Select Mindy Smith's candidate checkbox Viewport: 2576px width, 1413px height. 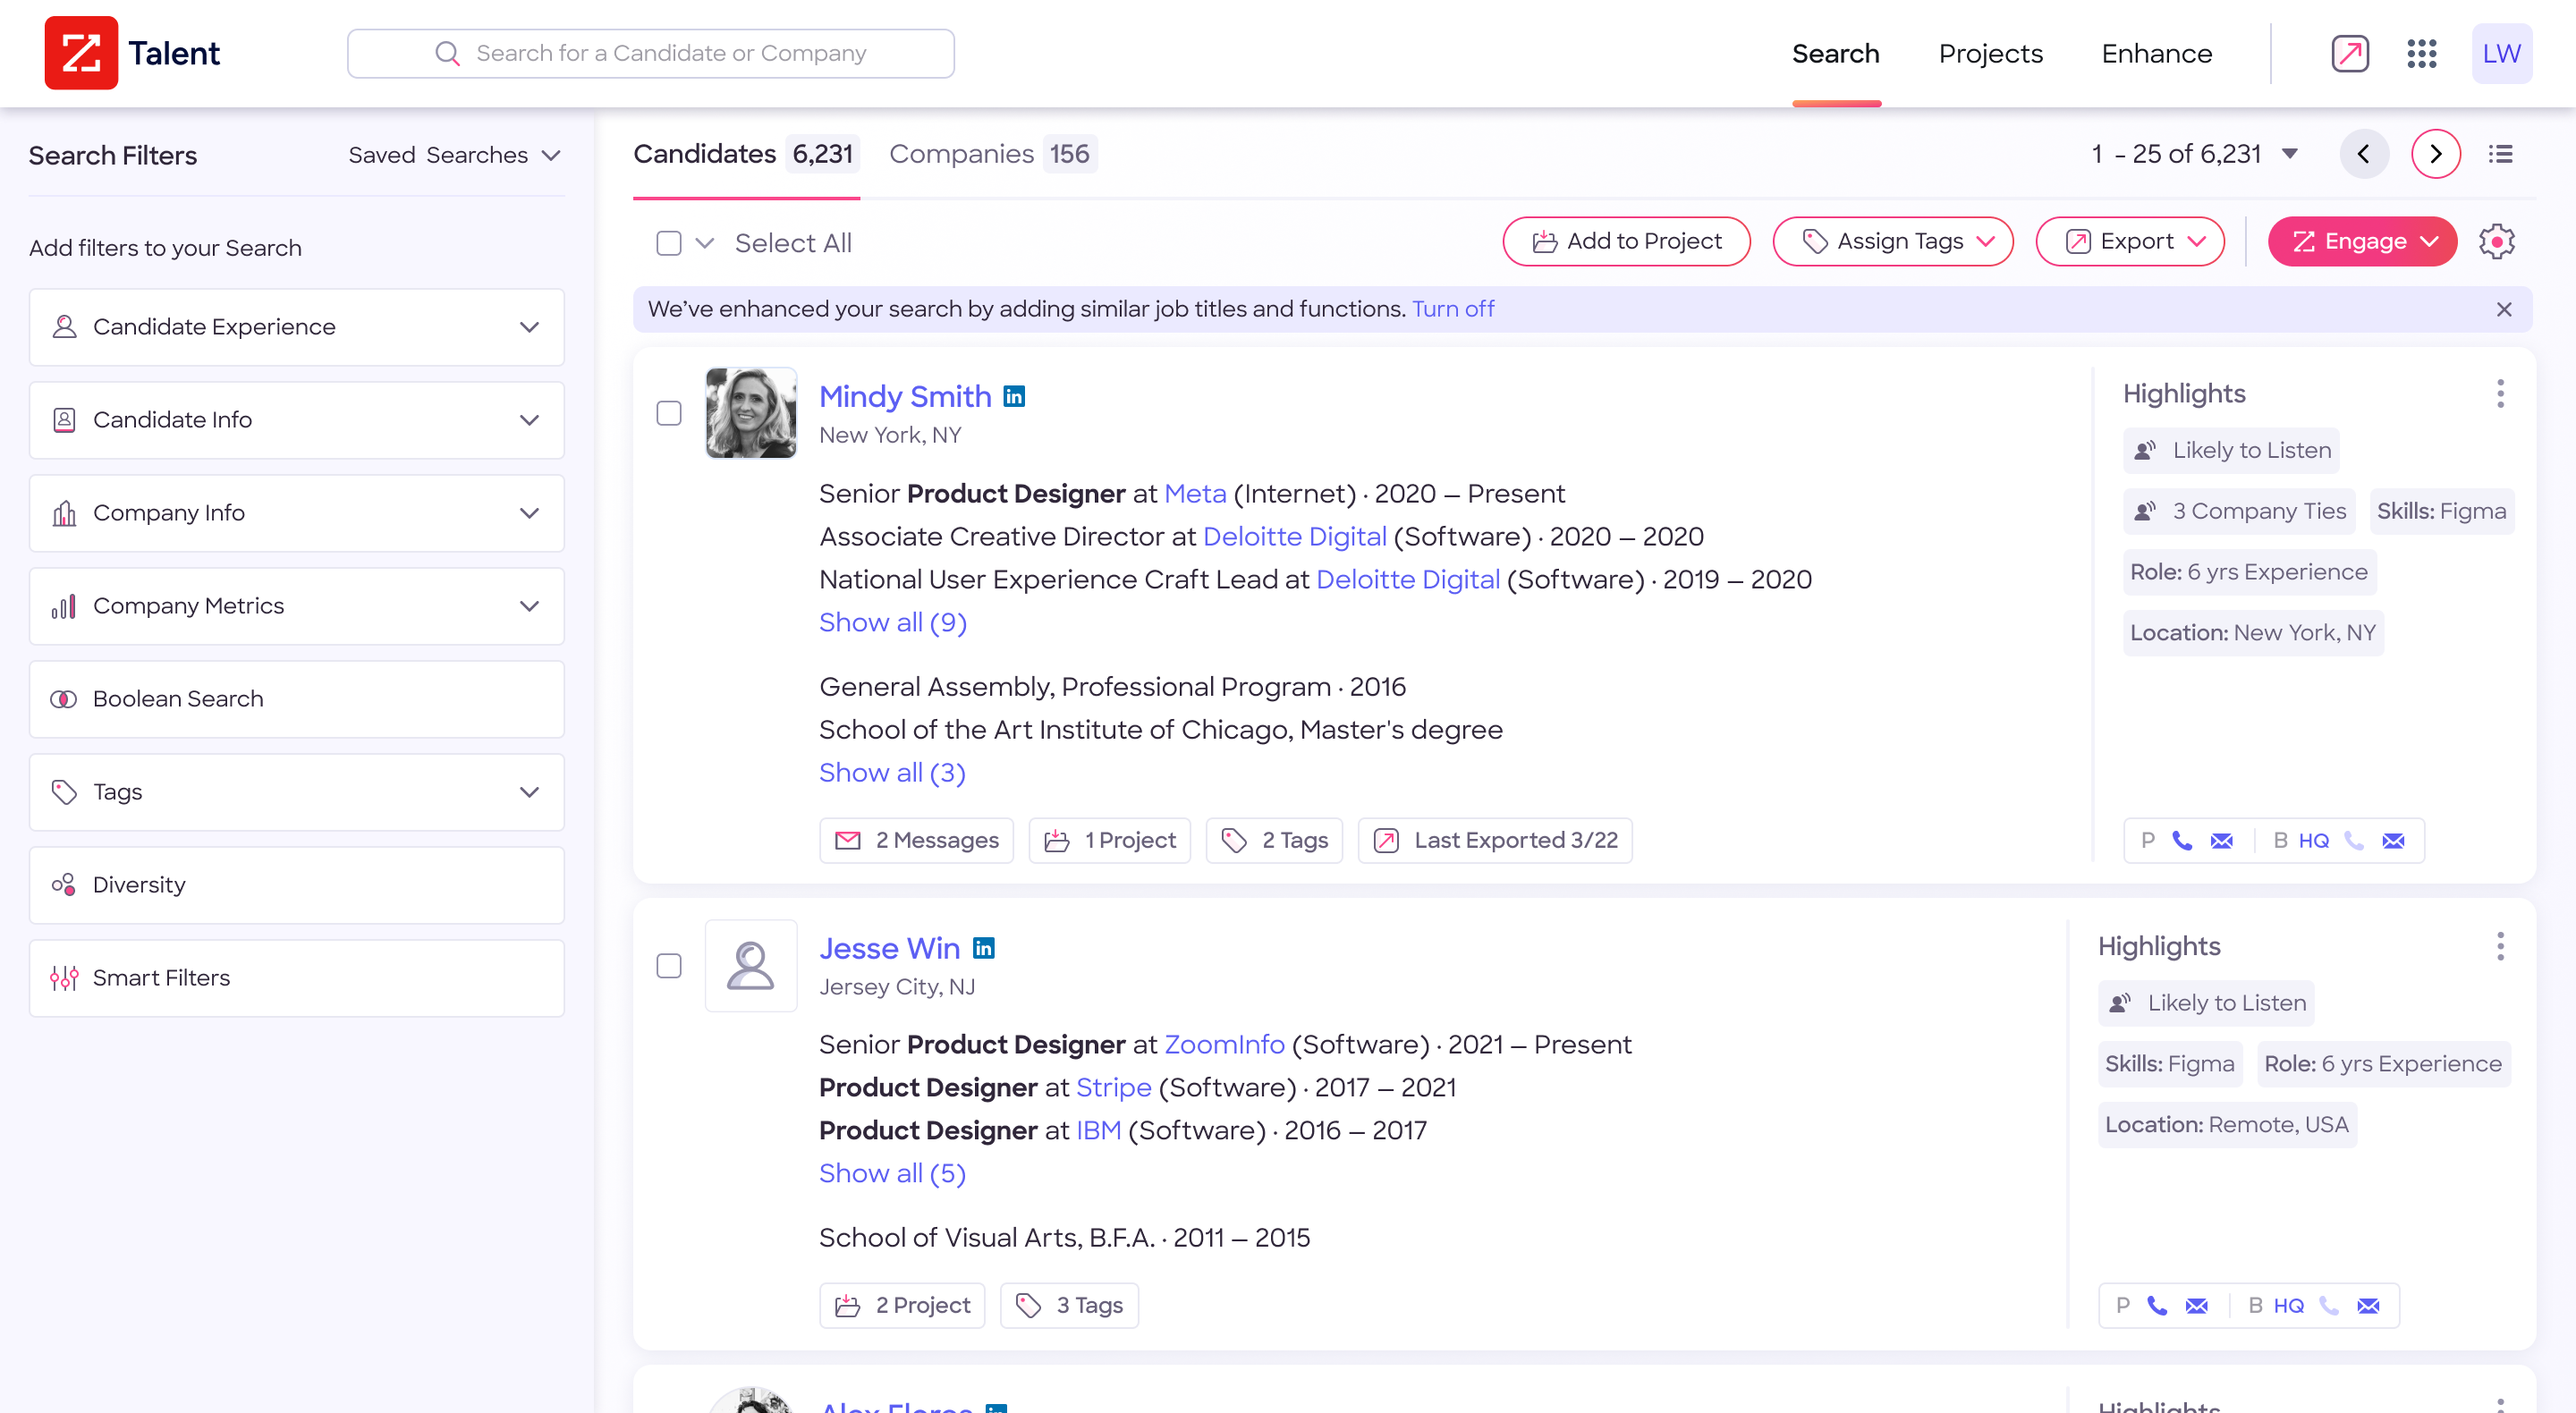[x=669, y=413]
